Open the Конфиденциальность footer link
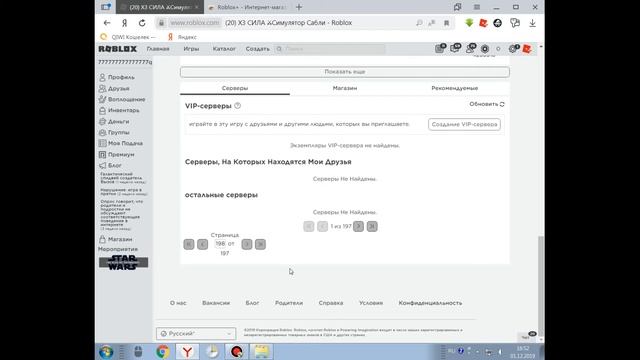640x360 pixels. coord(430,303)
